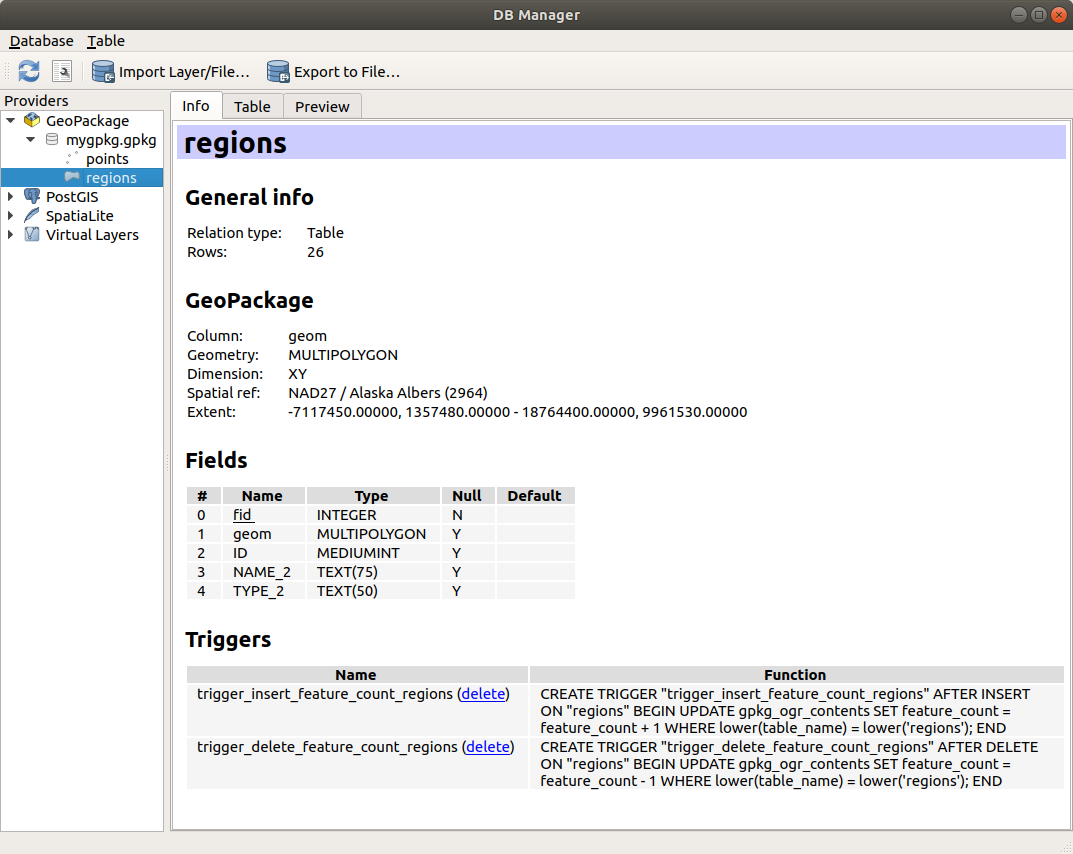Viewport: 1073px width, 854px height.
Task: Click the mygpkg.gpkg database icon
Action: tap(52, 139)
